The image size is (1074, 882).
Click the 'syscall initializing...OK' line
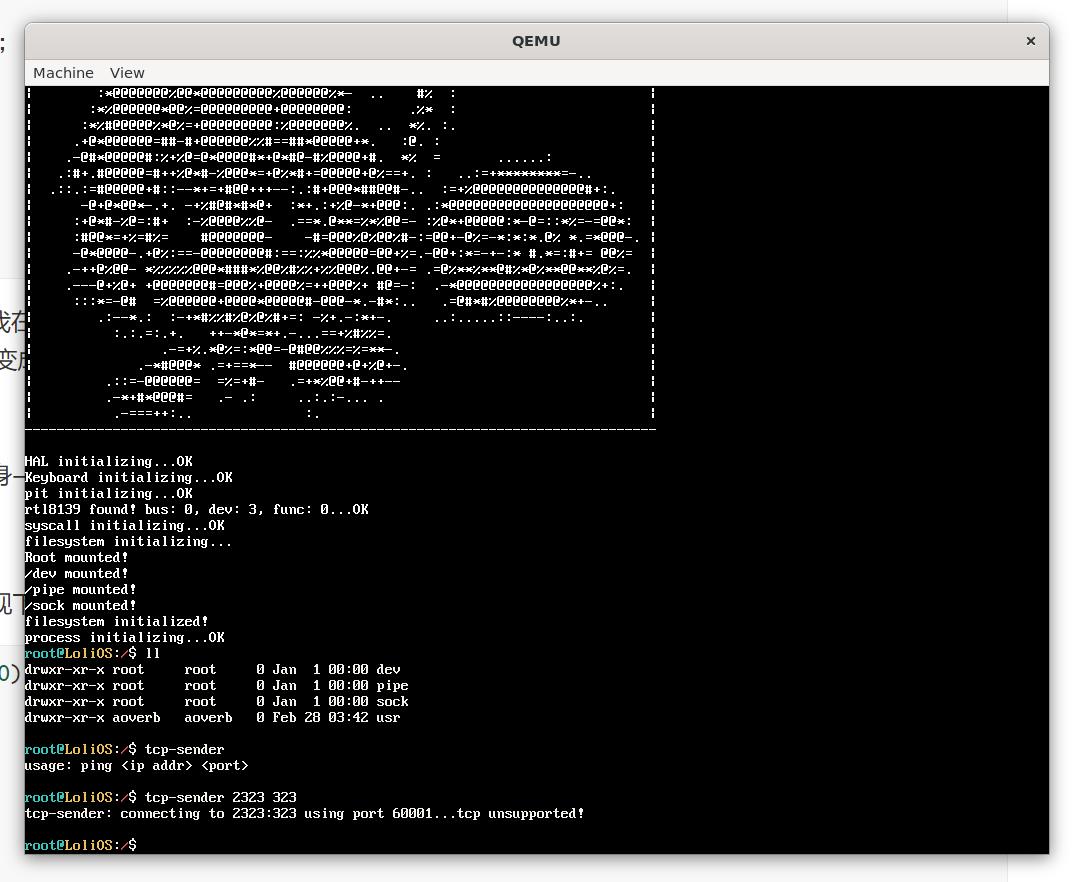124,525
